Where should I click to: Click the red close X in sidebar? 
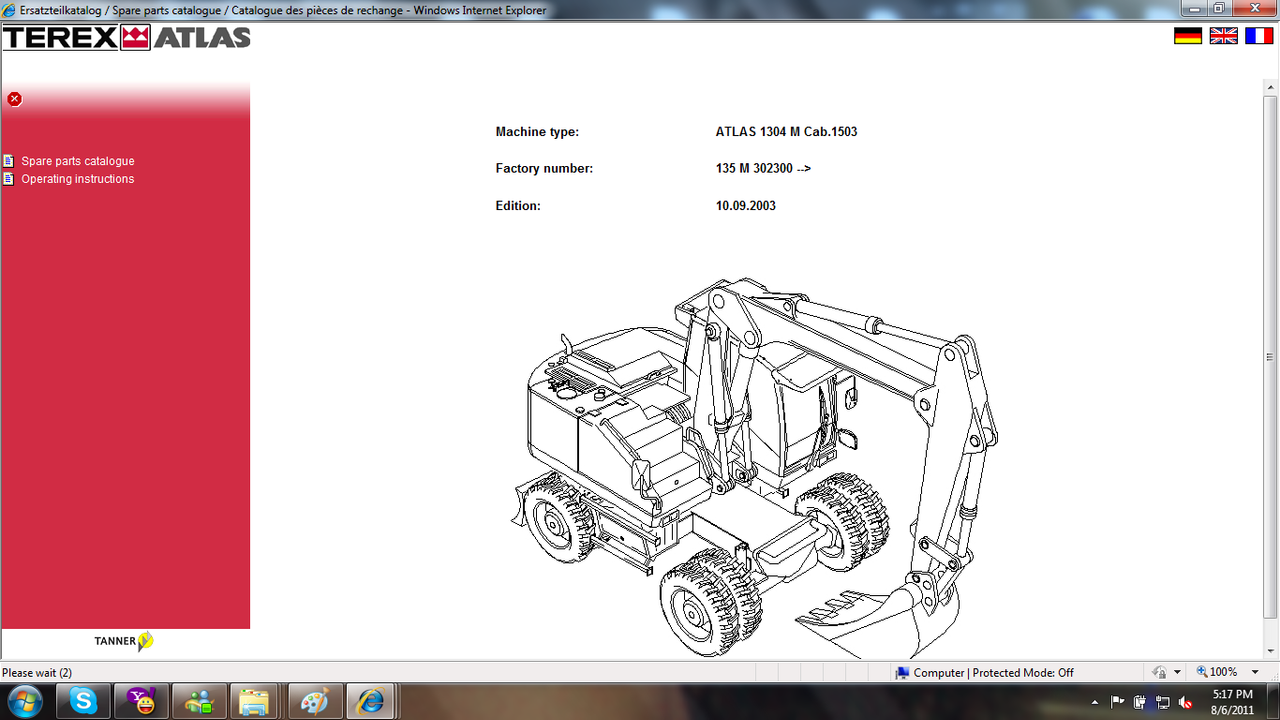(14, 99)
